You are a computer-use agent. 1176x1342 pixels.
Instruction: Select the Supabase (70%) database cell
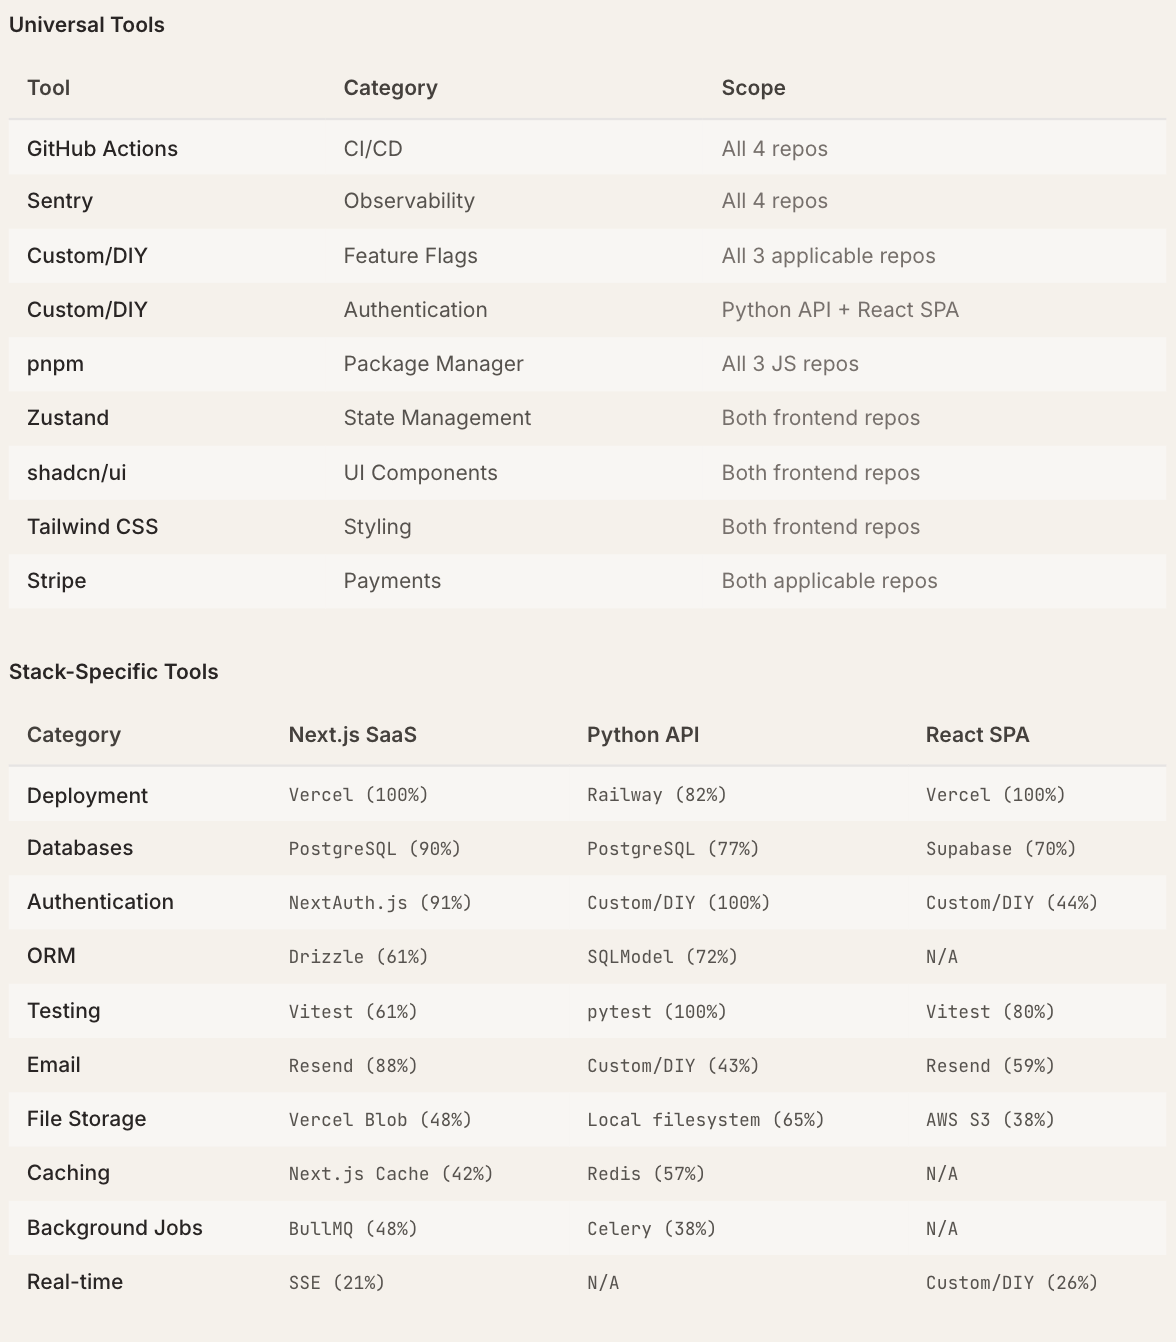point(1000,849)
